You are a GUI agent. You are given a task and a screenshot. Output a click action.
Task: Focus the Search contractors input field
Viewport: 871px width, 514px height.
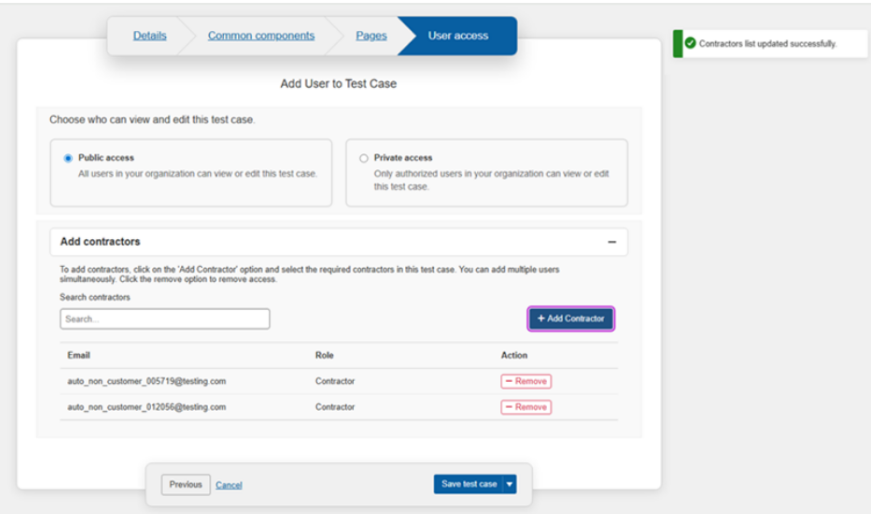(x=164, y=319)
